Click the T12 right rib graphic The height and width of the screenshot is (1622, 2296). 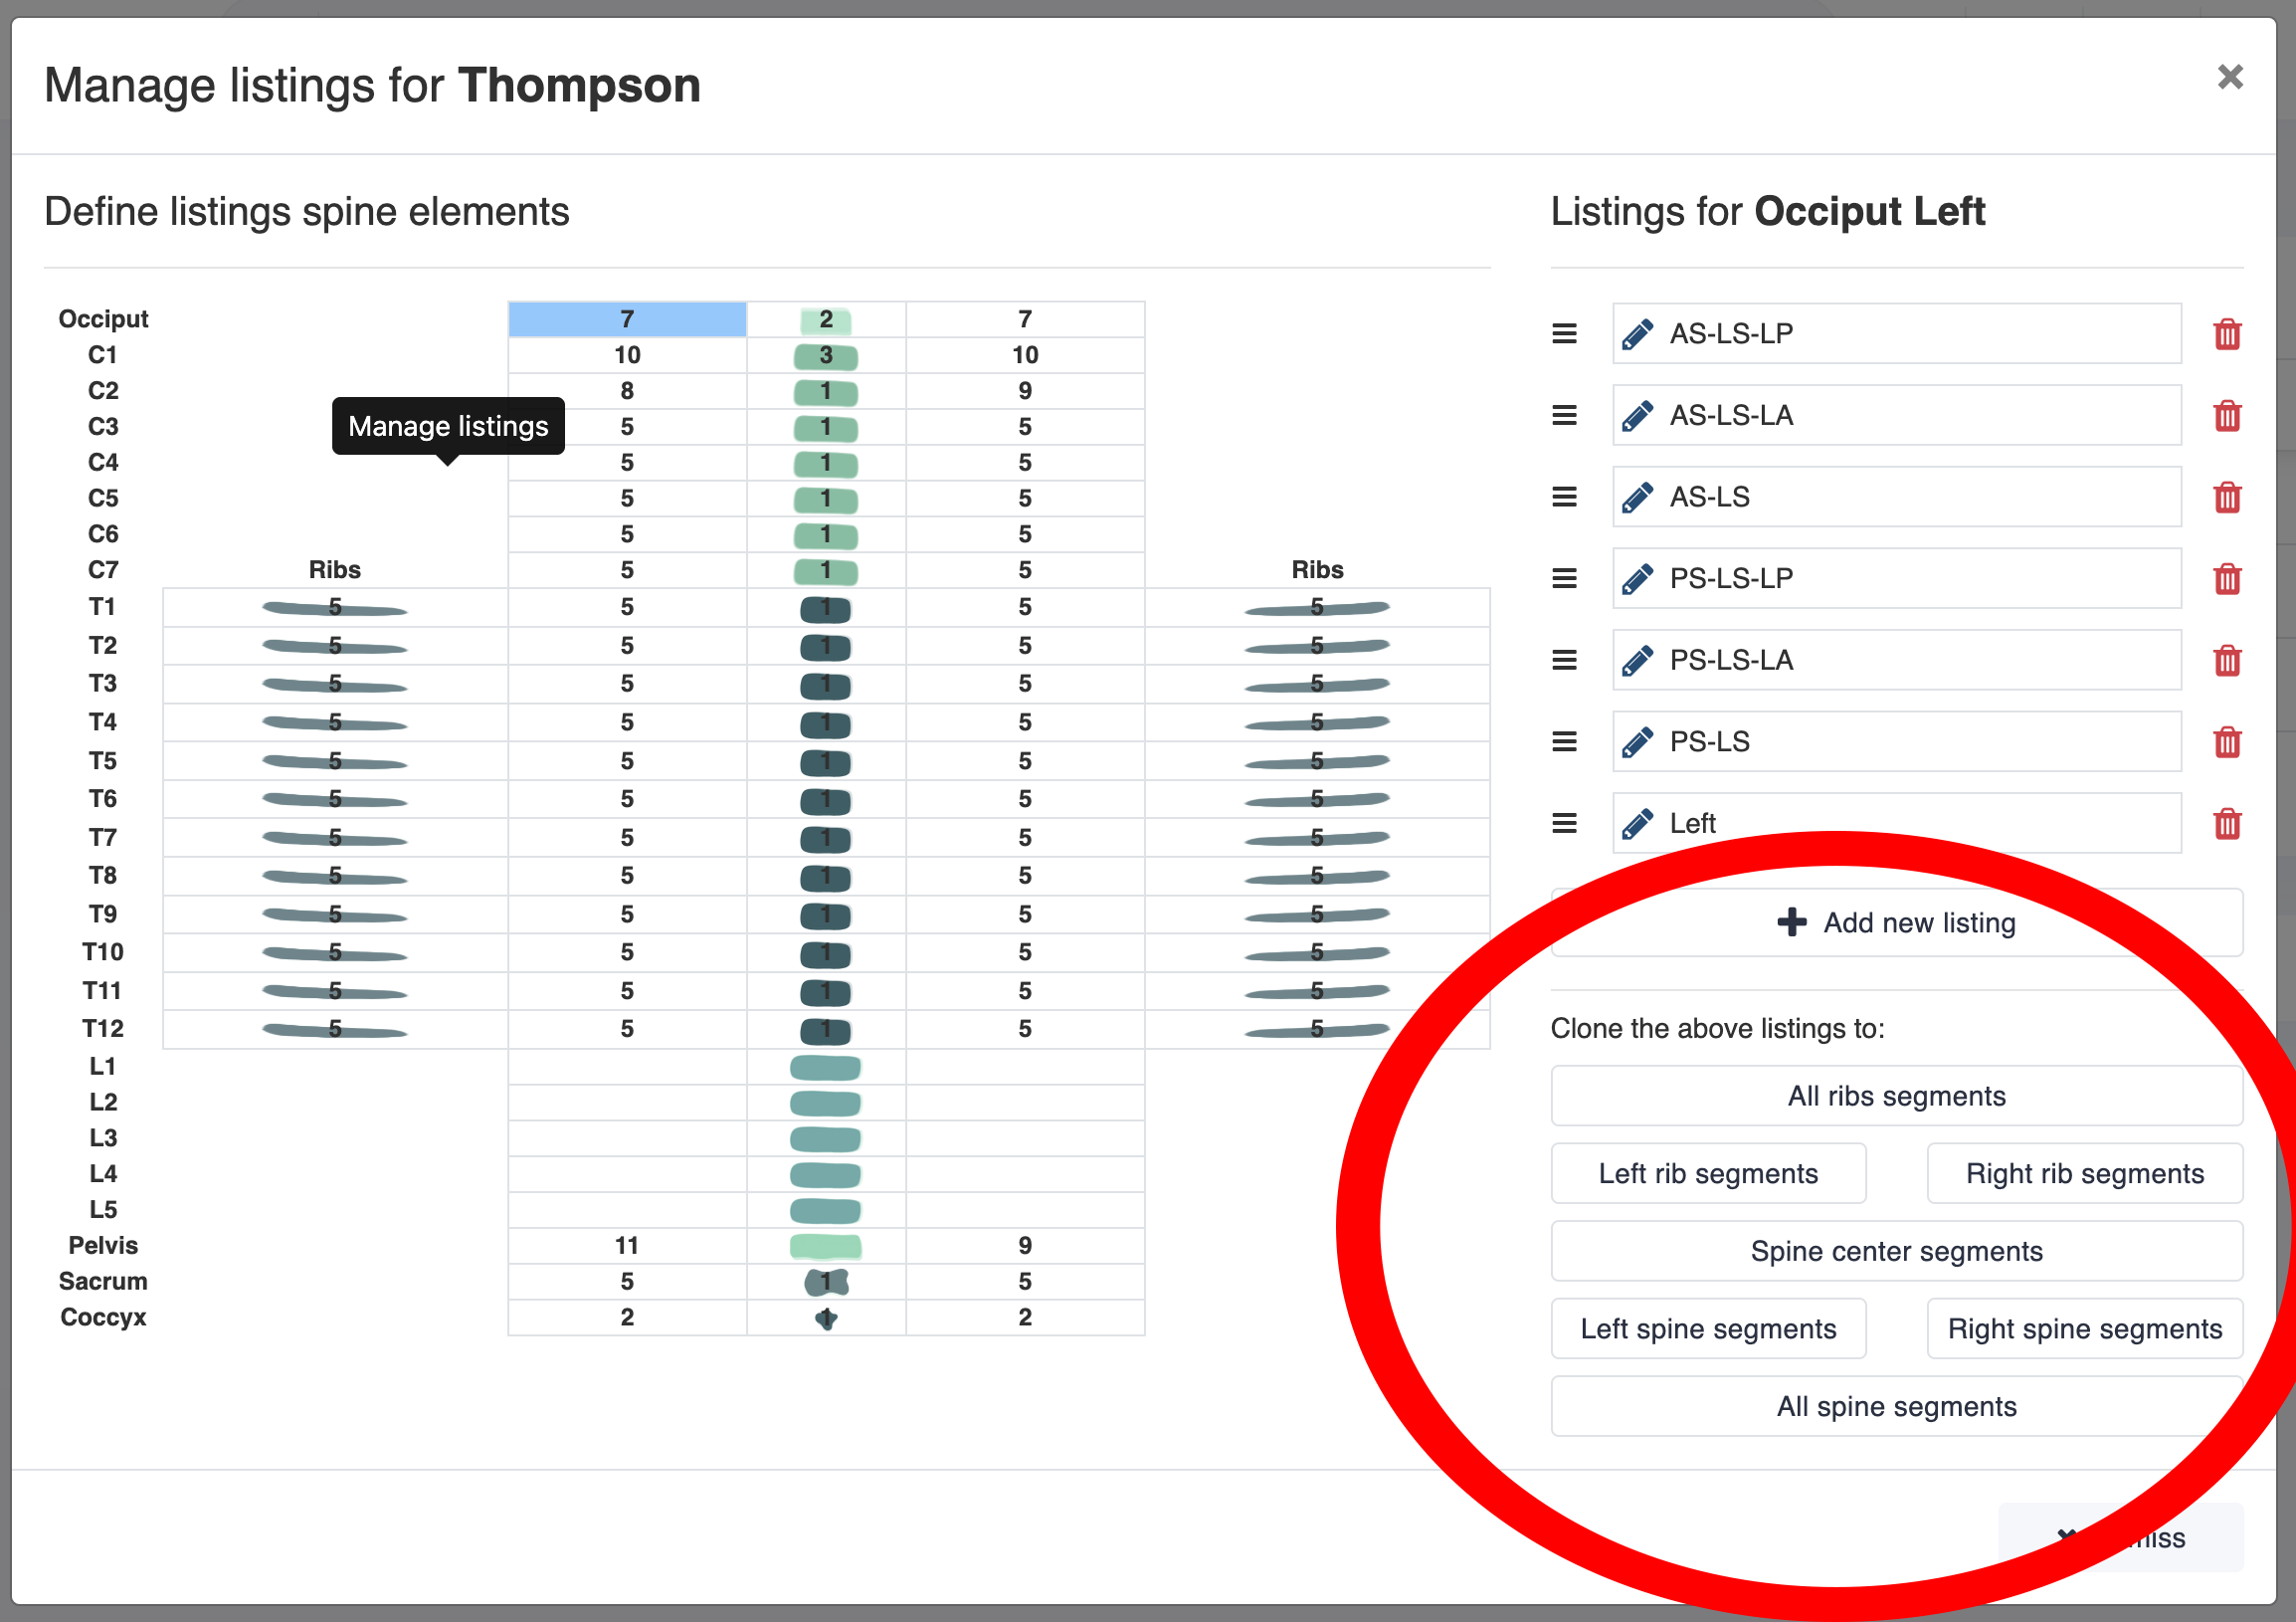(1317, 1029)
